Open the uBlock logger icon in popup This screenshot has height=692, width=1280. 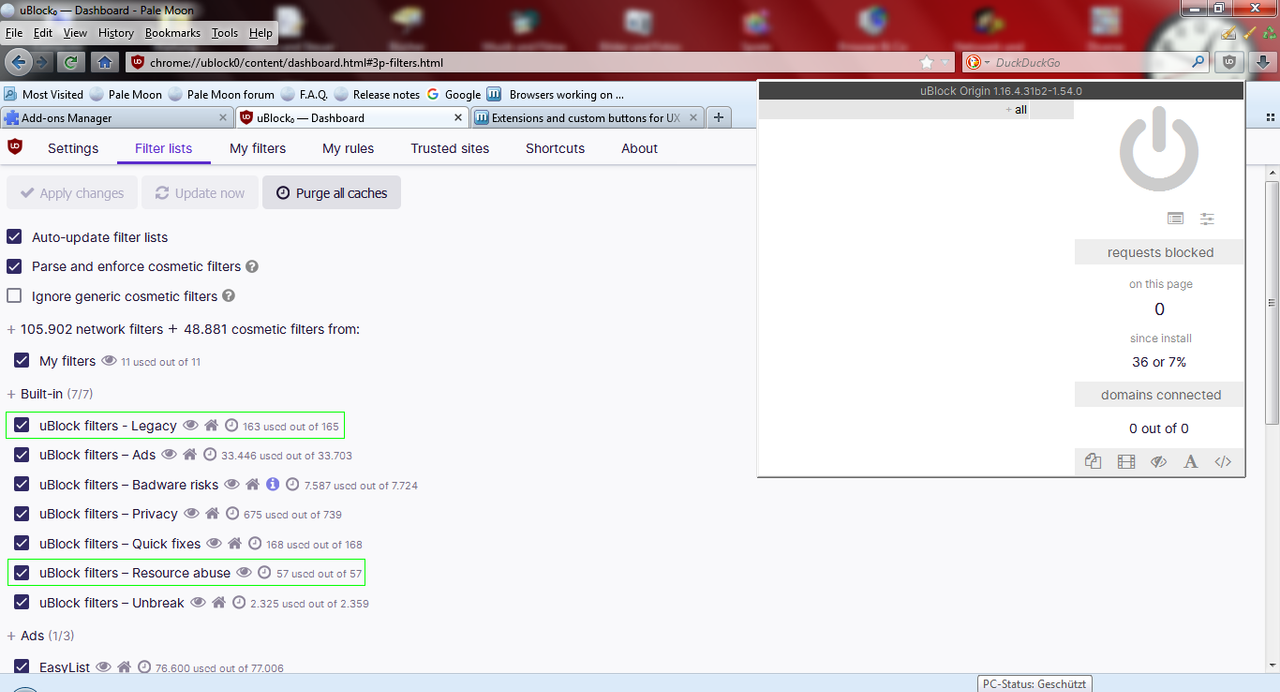pyautogui.click(x=1176, y=218)
